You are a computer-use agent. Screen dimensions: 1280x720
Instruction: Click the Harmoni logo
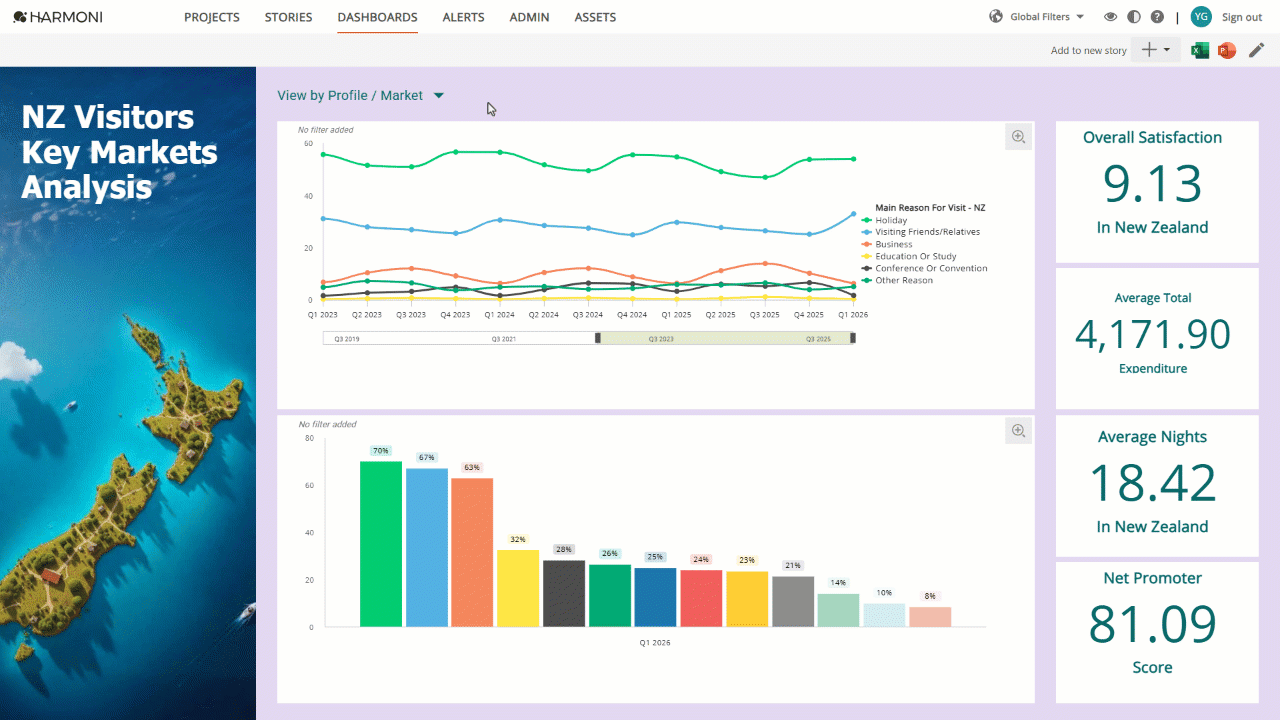click(58, 17)
